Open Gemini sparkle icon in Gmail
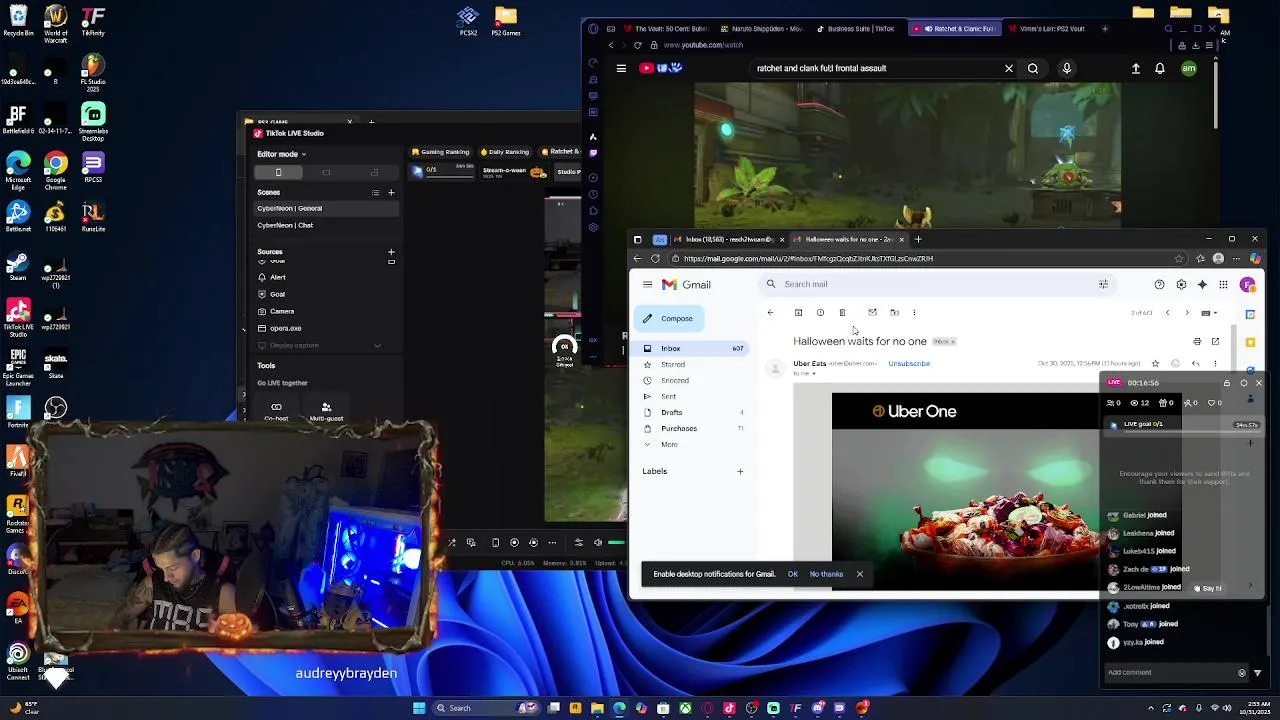This screenshot has width=1280, height=720. 1202,285
